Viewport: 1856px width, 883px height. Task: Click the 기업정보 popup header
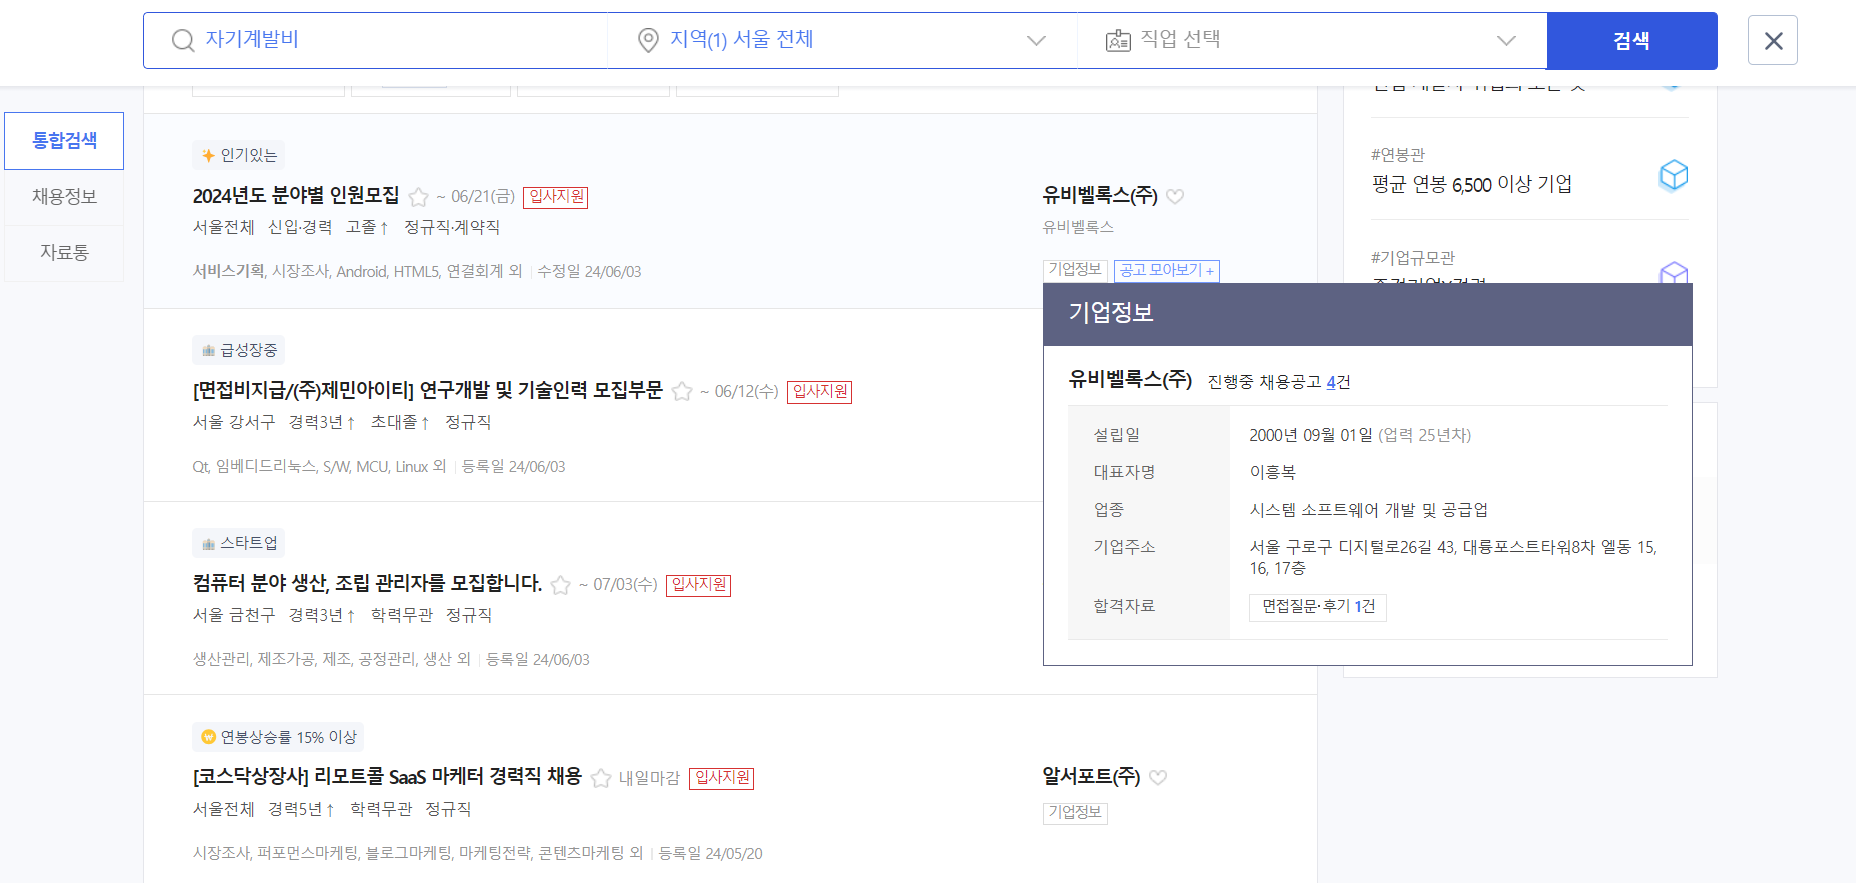[x=1368, y=314]
